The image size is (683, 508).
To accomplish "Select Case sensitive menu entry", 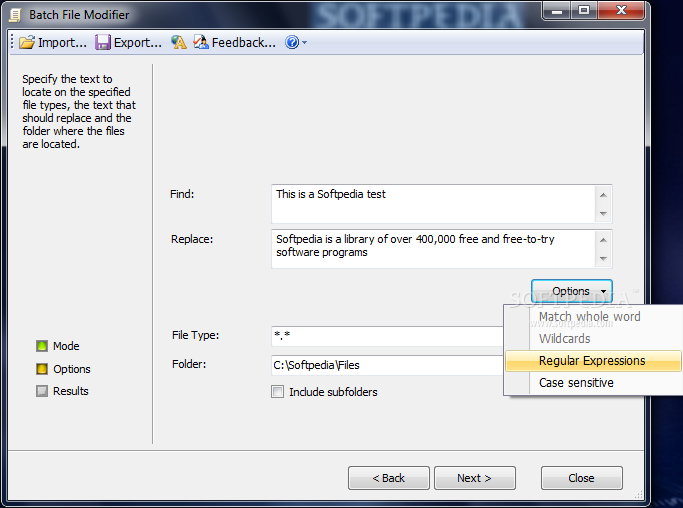I will tap(593, 383).
